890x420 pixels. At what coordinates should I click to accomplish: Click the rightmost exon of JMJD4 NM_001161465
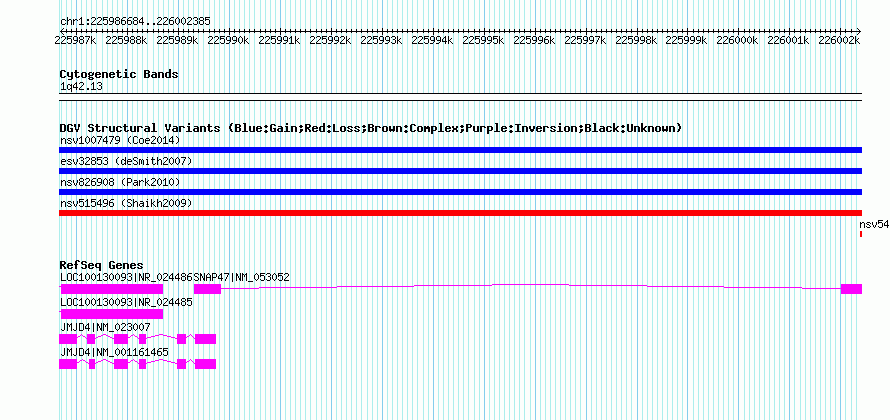click(x=205, y=364)
